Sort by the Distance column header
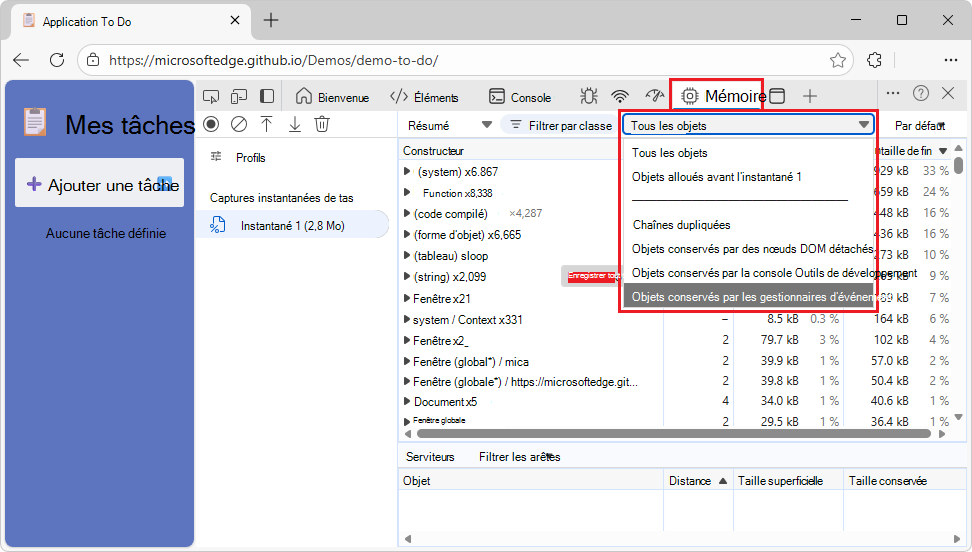The image size is (972, 552). [x=698, y=481]
